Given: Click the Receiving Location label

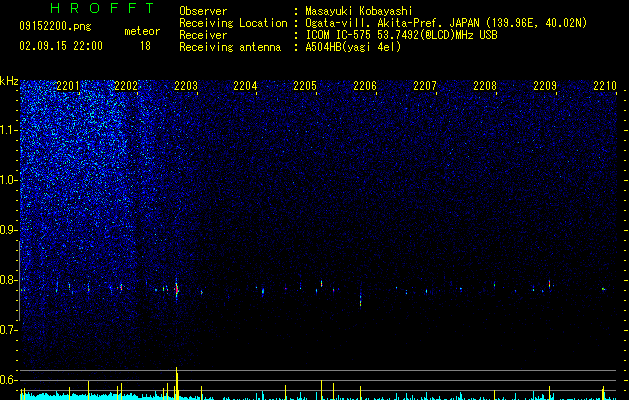Looking at the screenshot, I should coord(233,23).
